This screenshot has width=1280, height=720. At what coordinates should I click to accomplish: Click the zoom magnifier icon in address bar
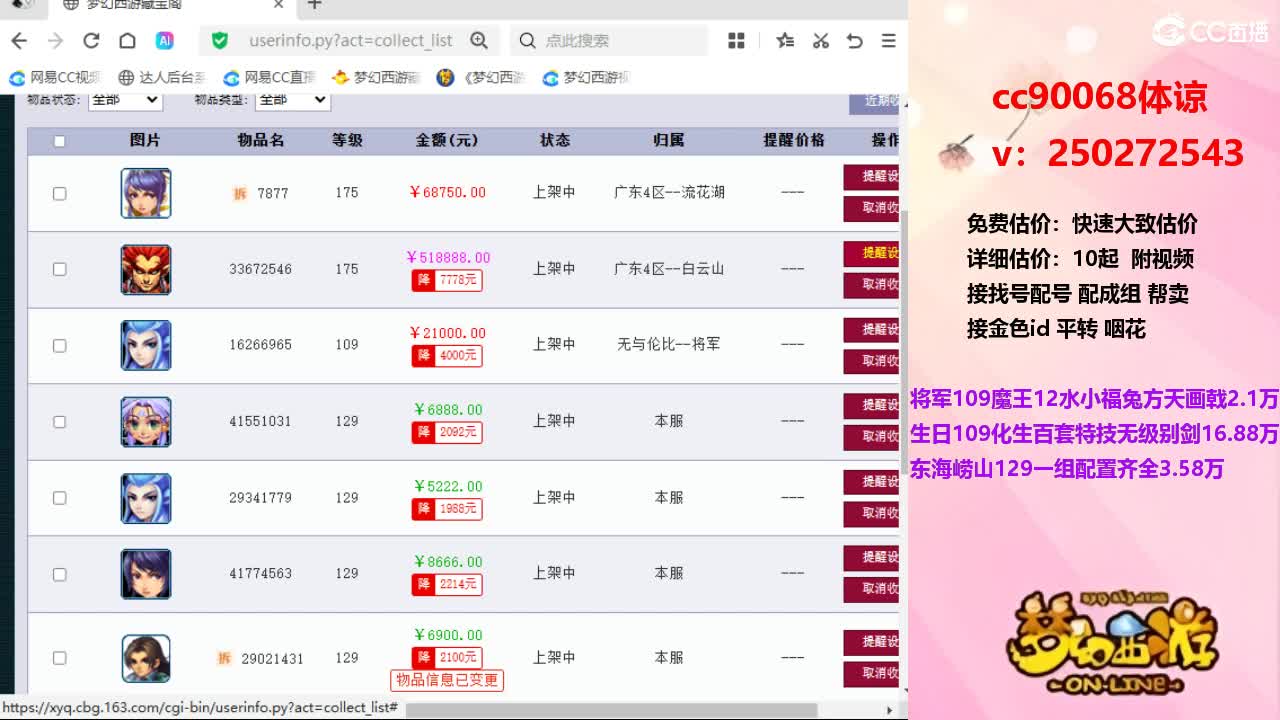pyautogui.click(x=479, y=40)
